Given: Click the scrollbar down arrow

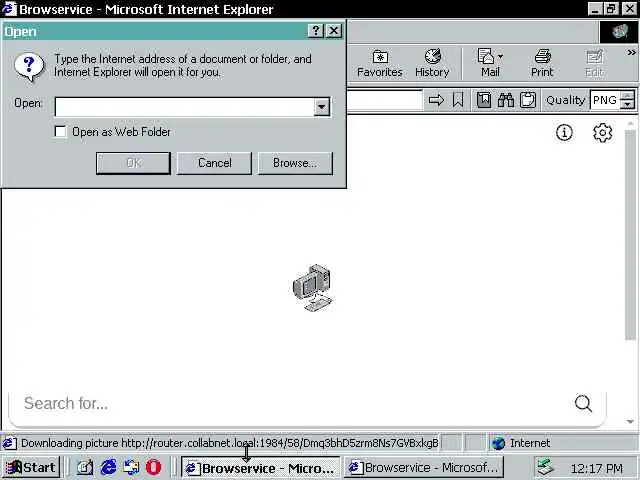Looking at the screenshot, I should pos(630,422).
